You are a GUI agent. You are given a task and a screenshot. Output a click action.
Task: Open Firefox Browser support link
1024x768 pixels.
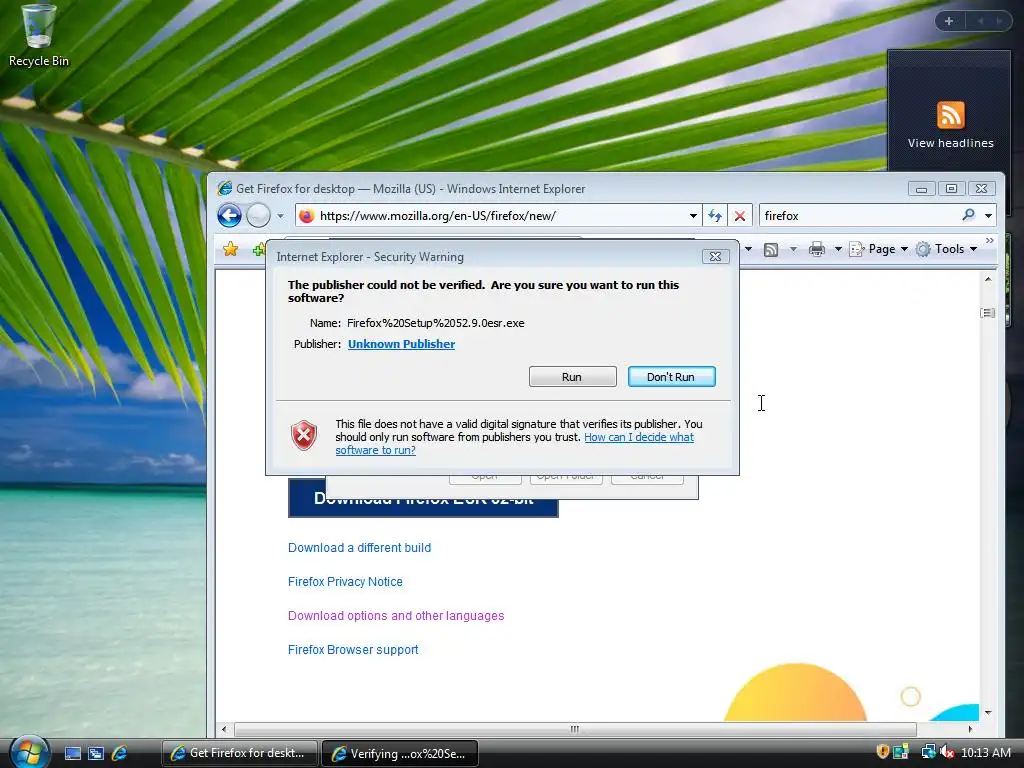coord(353,650)
